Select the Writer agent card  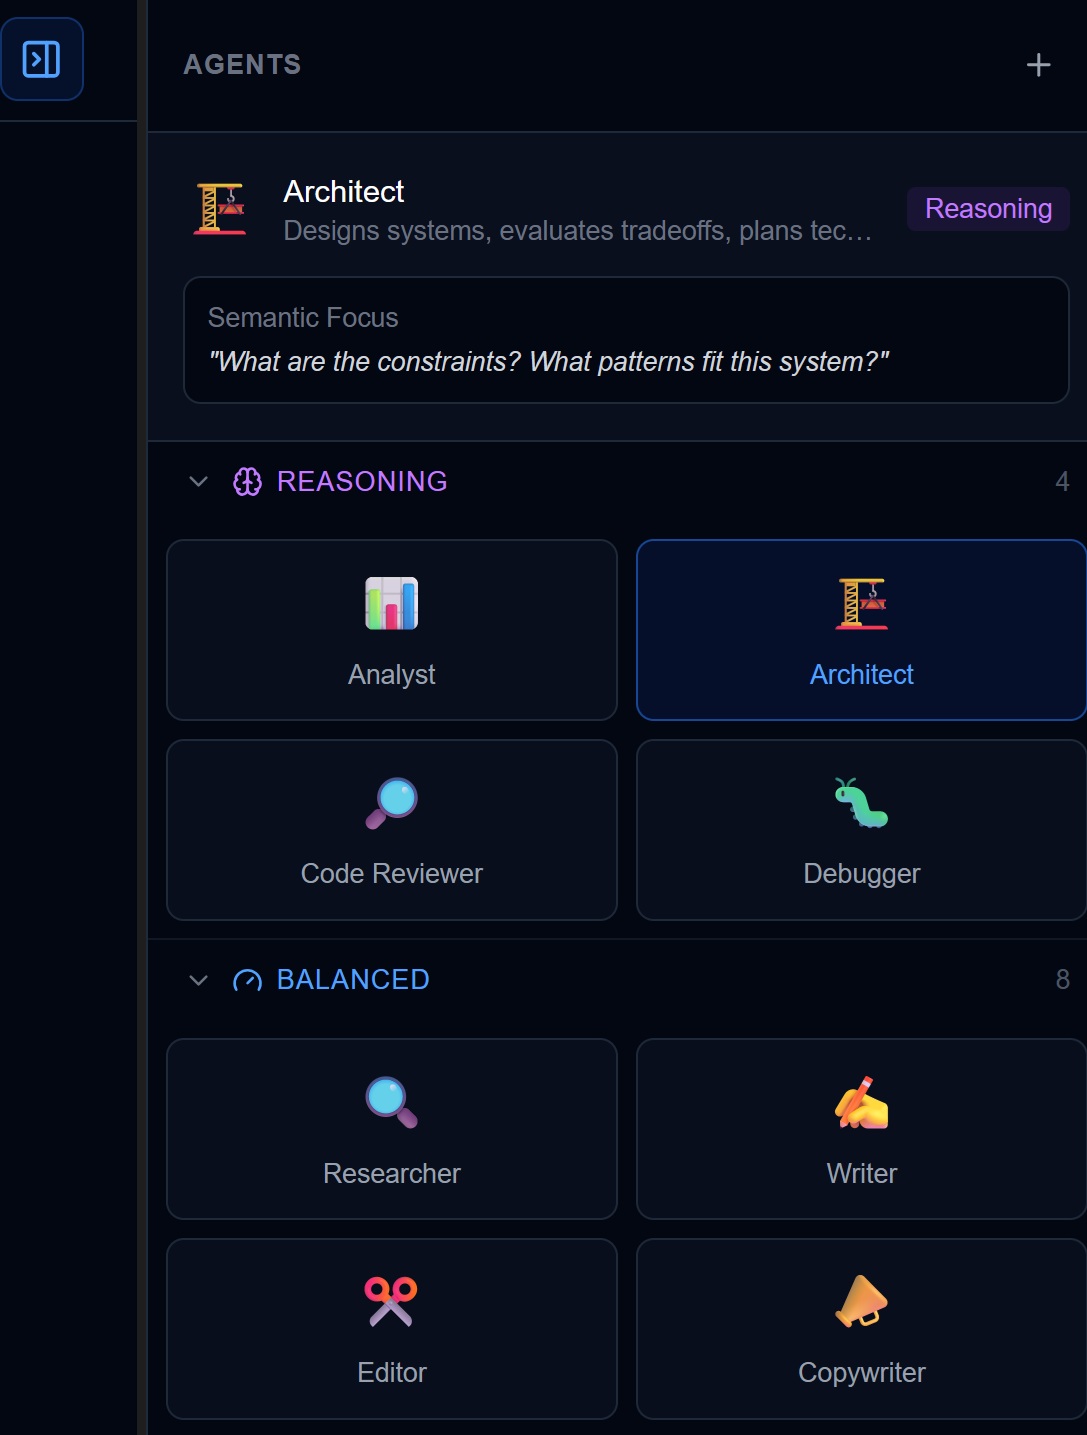point(861,1129)
